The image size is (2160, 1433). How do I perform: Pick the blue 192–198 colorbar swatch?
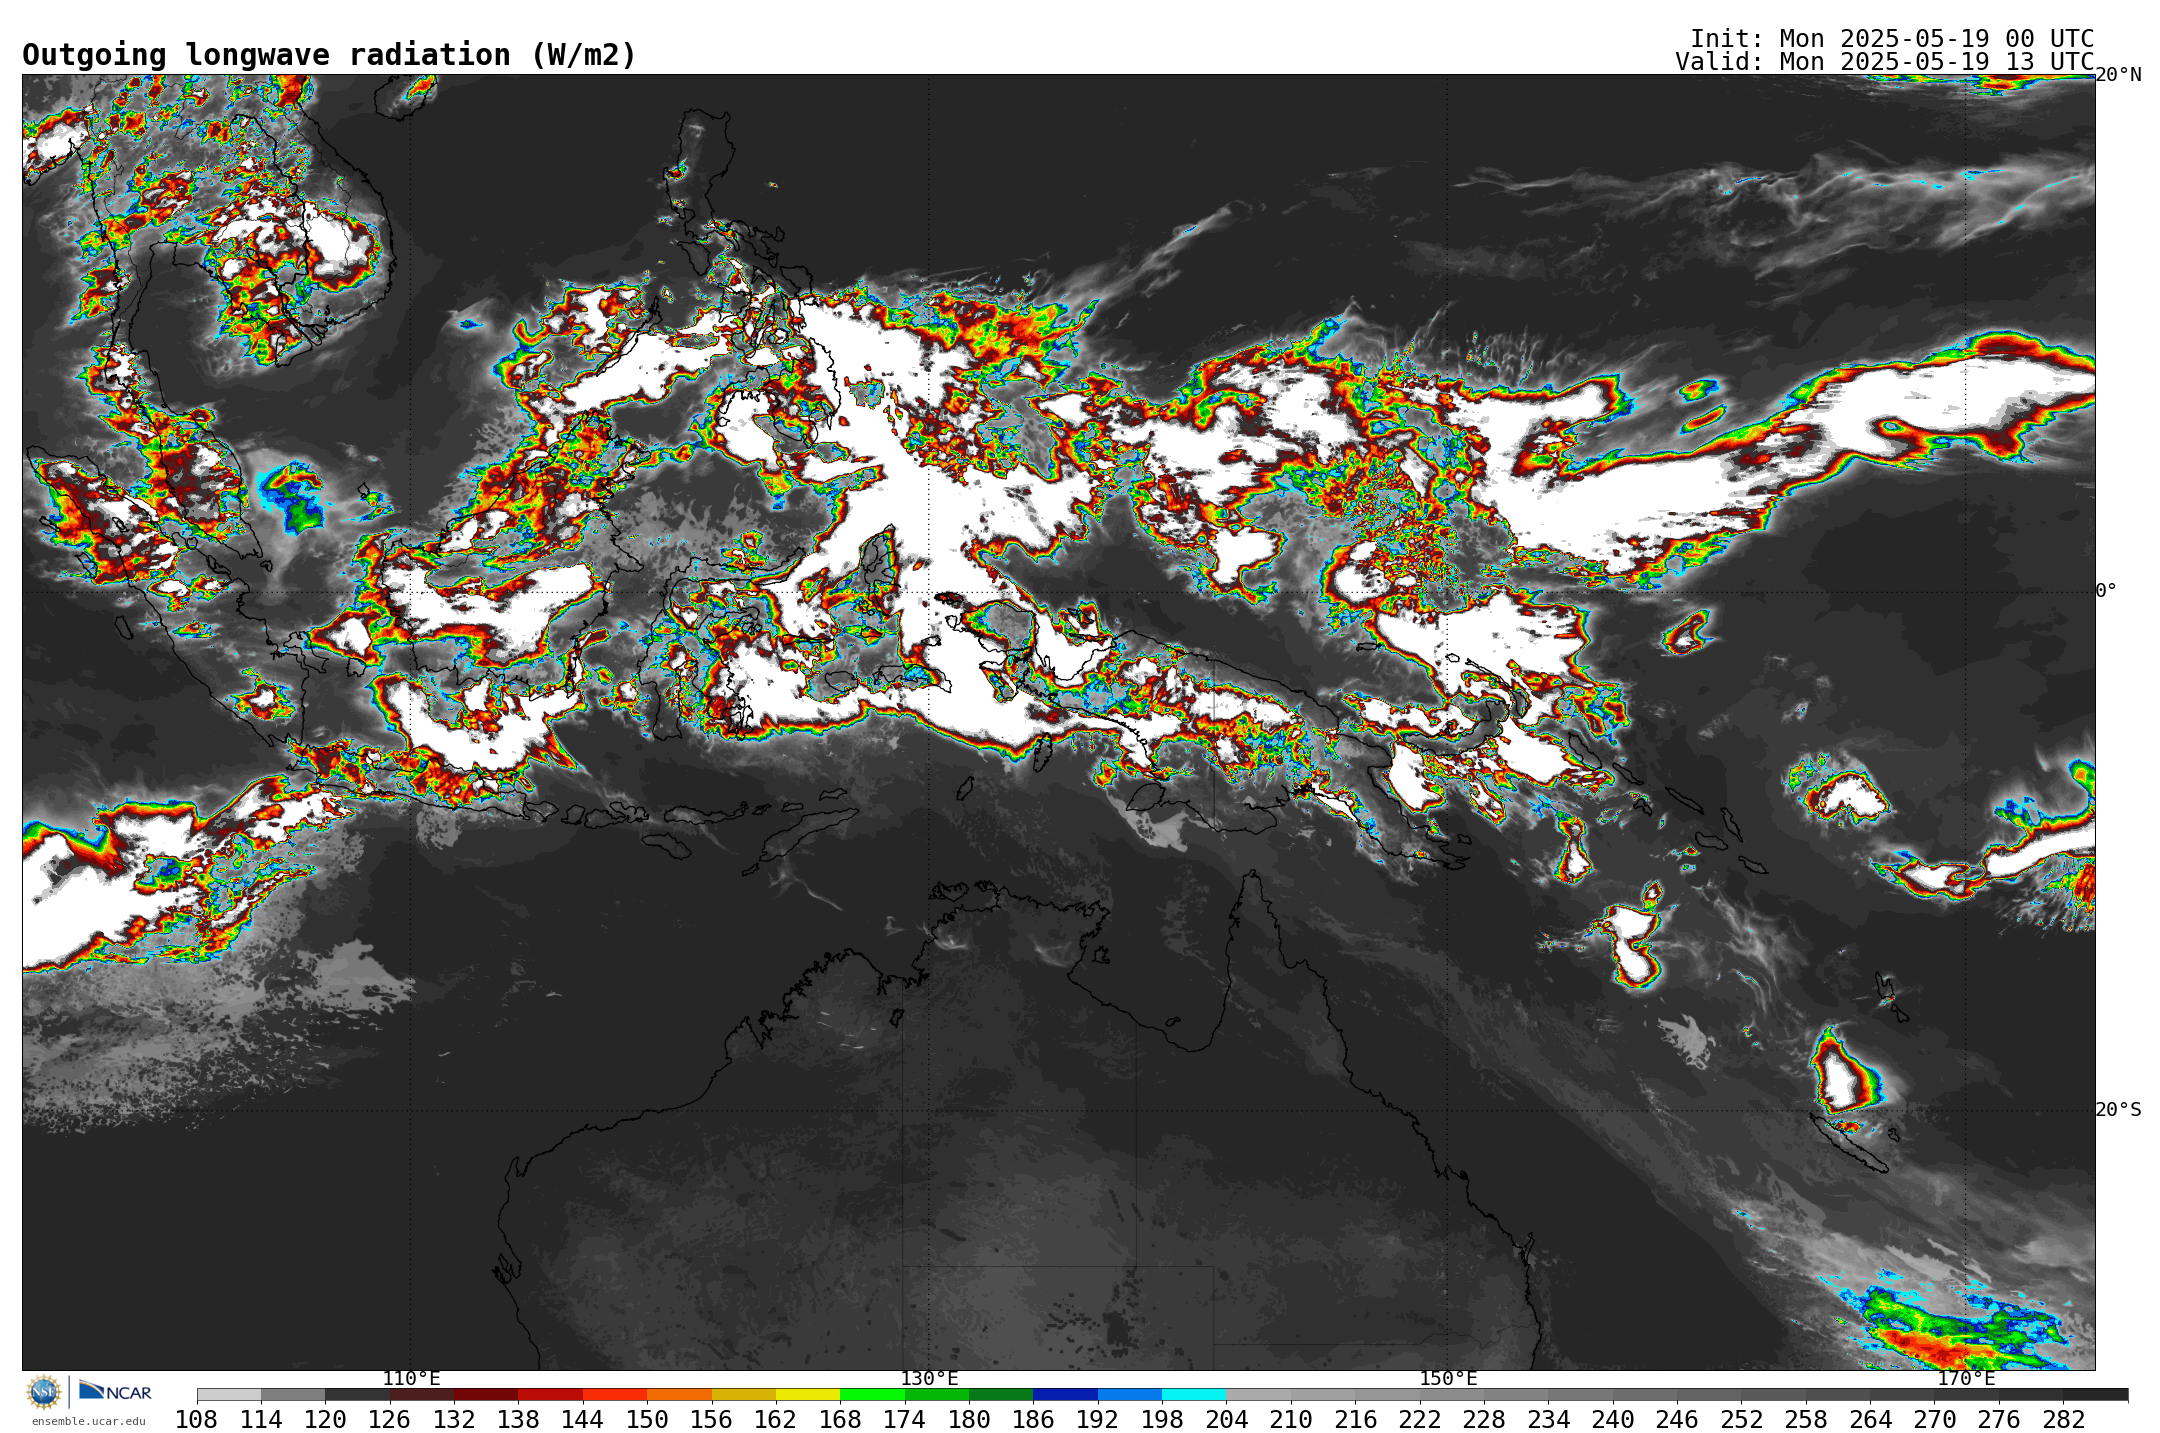pyautogui.click(x=1130, y=1394)
